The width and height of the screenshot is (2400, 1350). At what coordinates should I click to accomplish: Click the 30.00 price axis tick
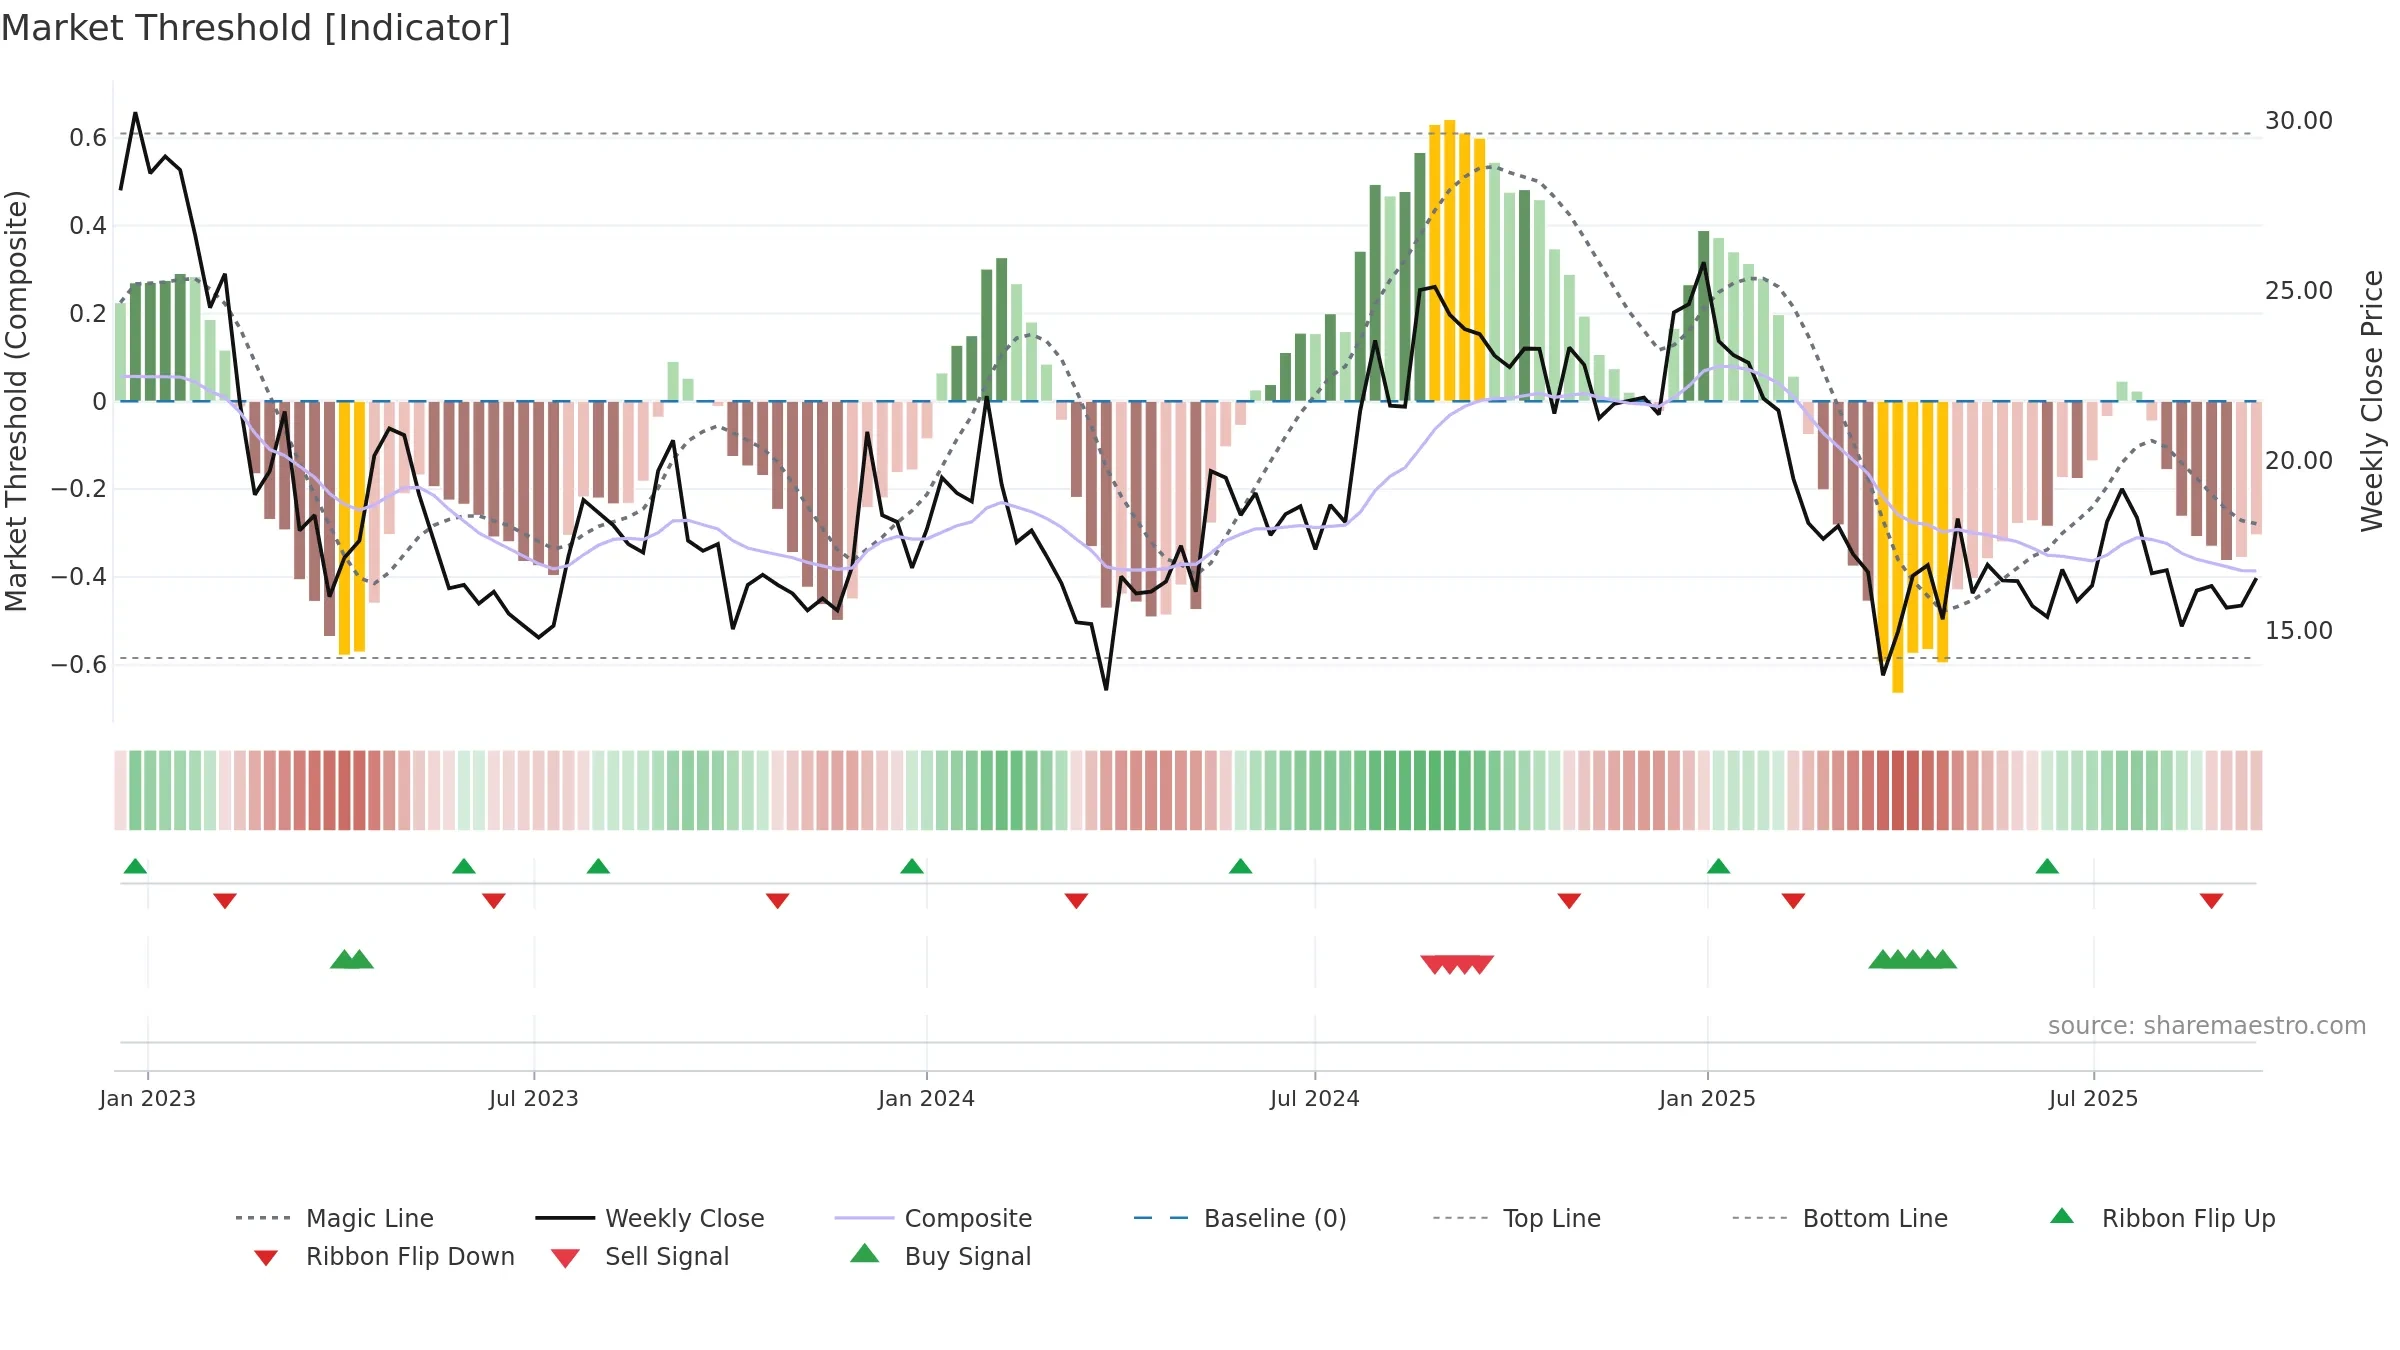point(2299,121)
